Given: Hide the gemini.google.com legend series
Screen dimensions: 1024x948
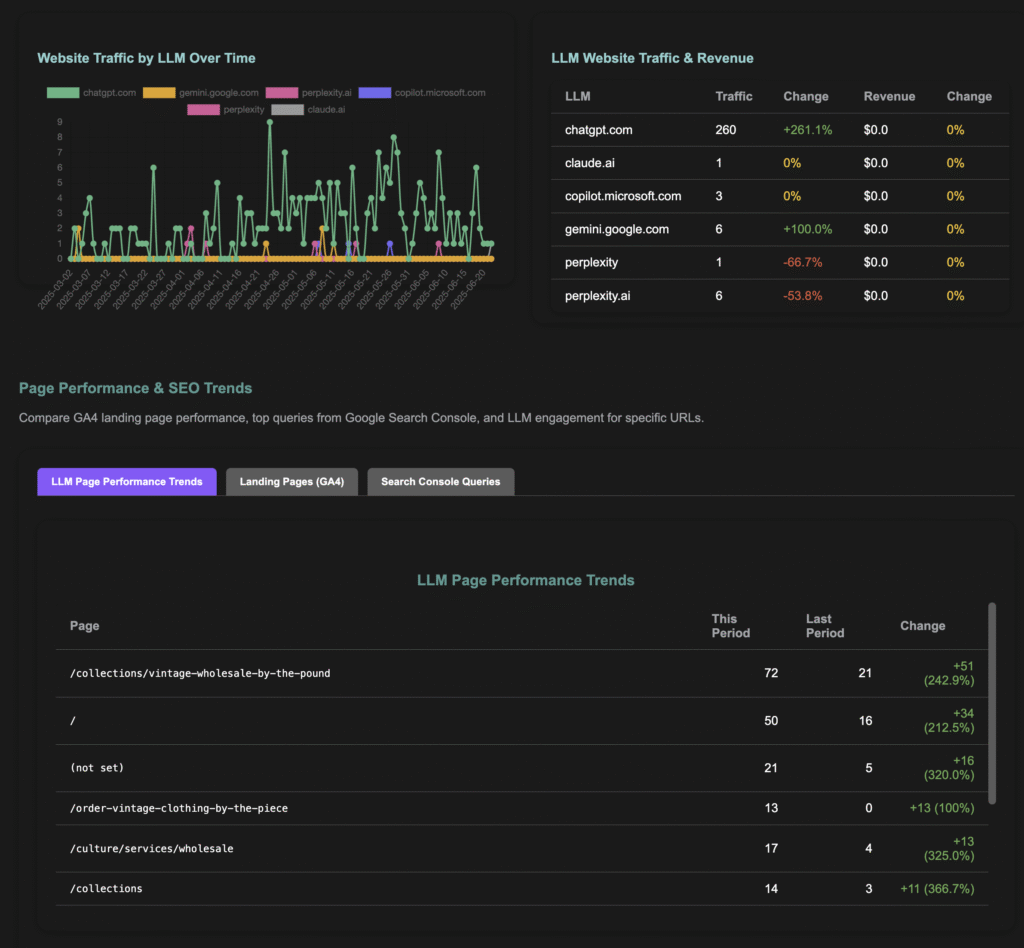Looking at the screenshot, I should pyautogui.click(x=200, y=93).
